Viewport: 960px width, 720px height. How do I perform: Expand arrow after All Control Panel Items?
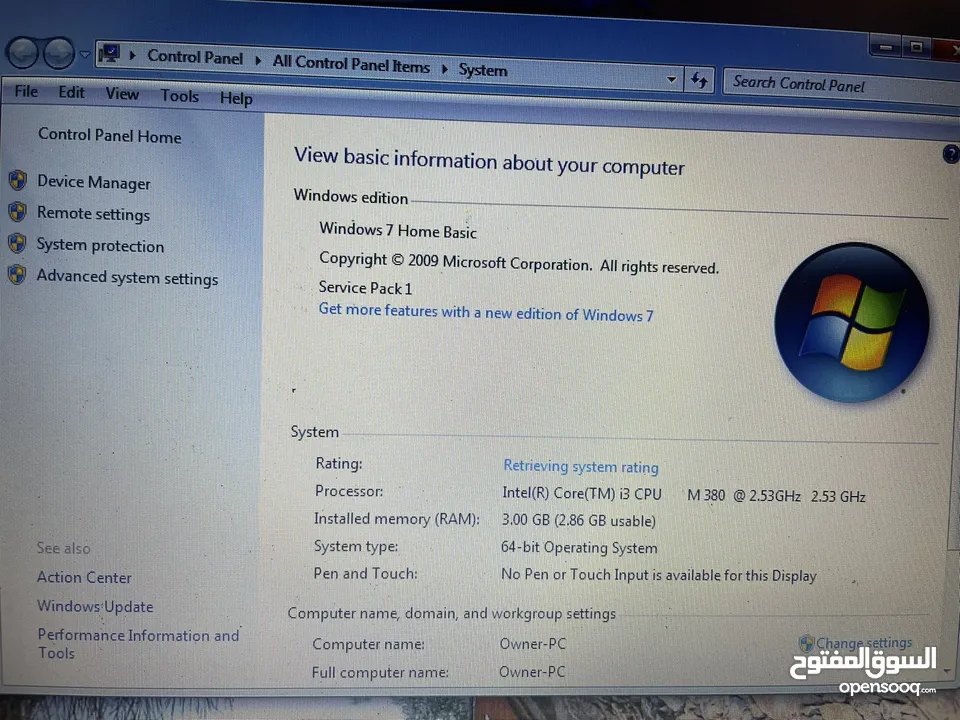click(x=445, y=69)
